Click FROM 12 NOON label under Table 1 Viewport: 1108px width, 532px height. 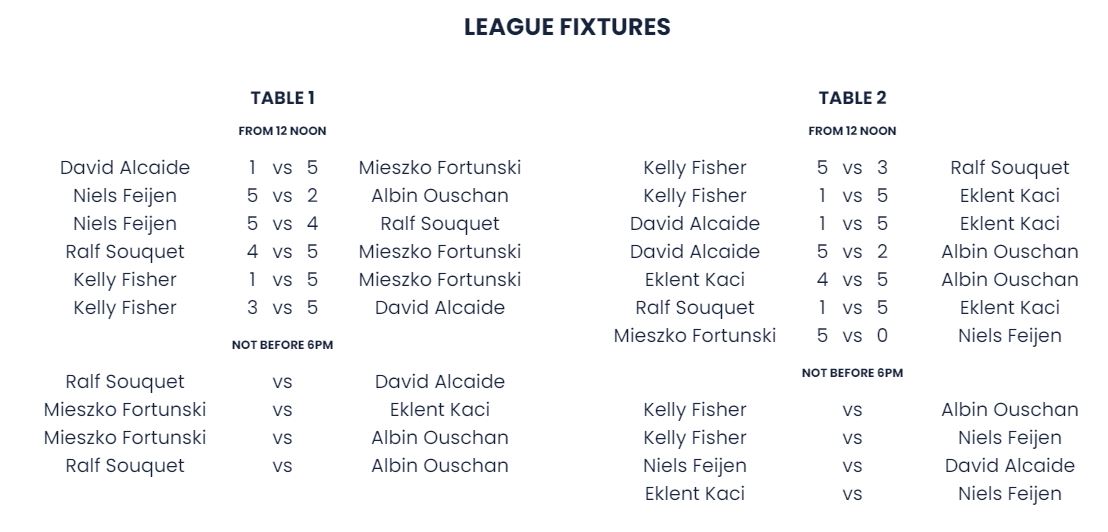pyautogui.click(x=282, y=131)
